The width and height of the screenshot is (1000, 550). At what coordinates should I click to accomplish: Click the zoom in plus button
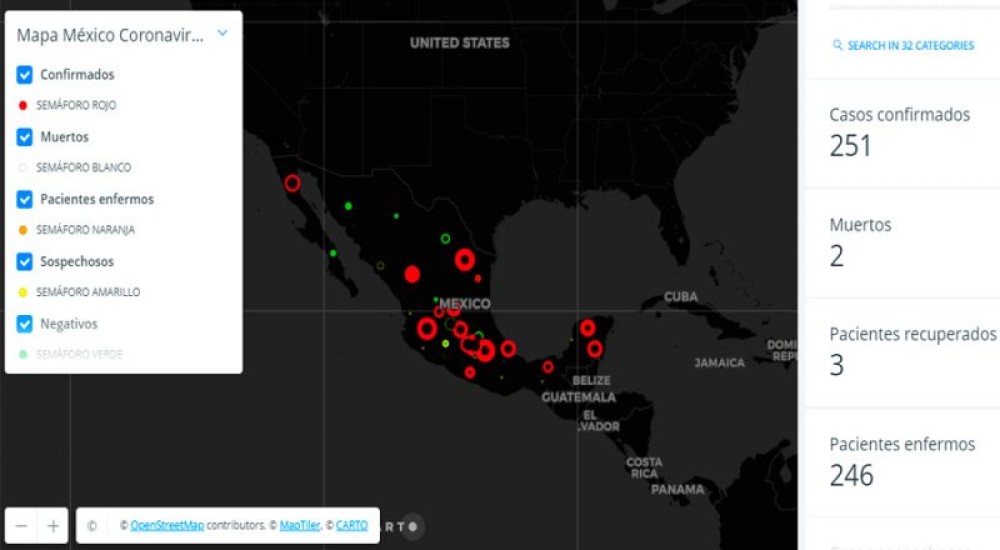coord(53,526)
